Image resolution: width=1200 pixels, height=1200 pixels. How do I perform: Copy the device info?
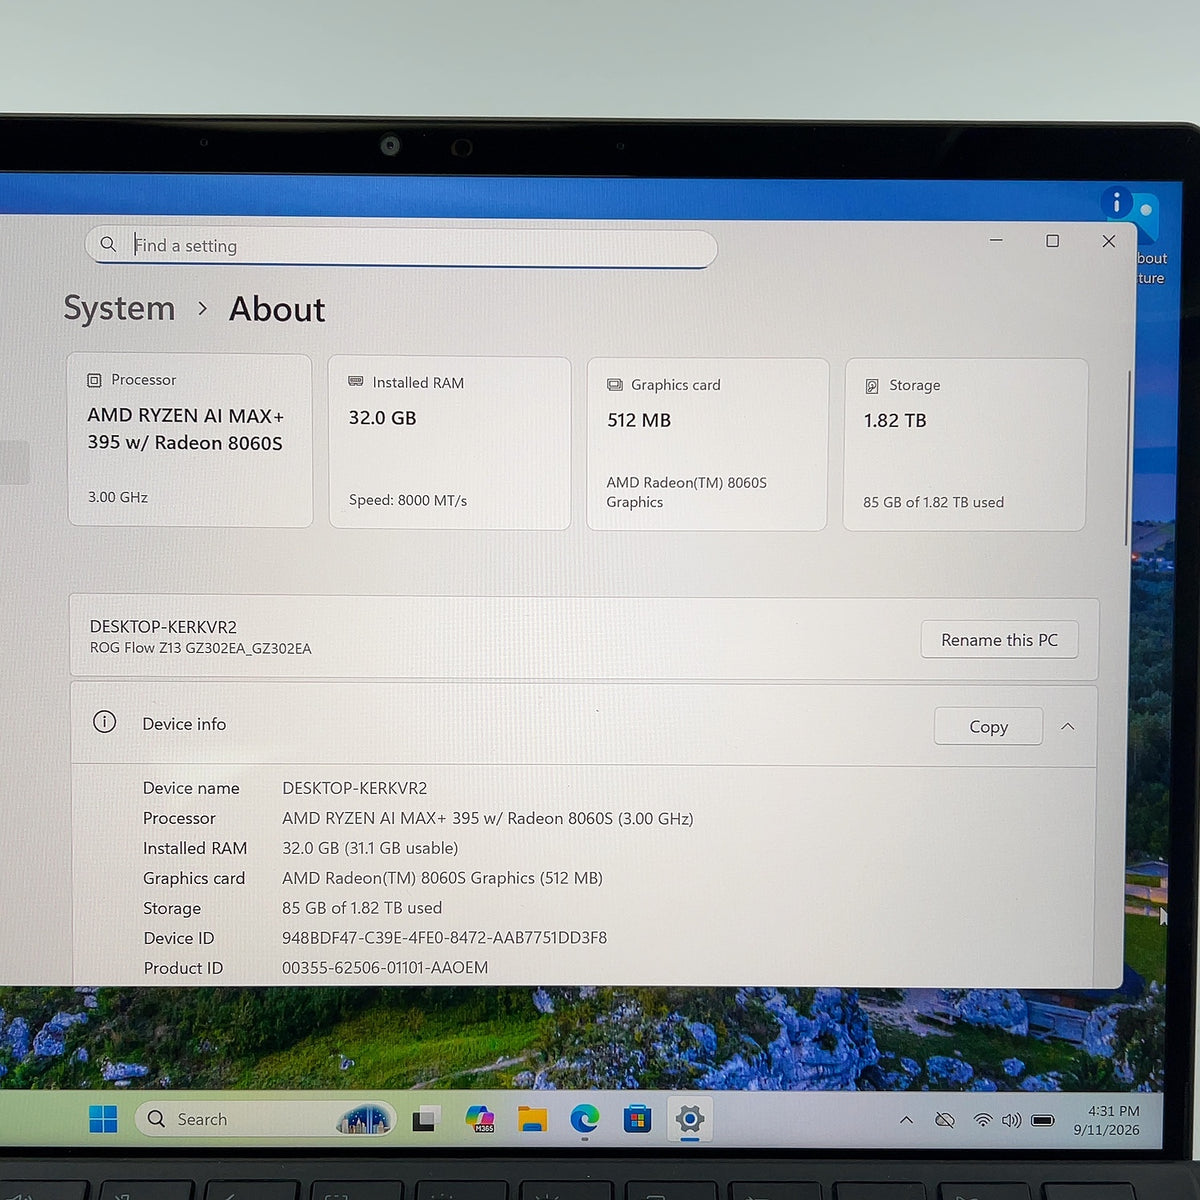(988, 727)
